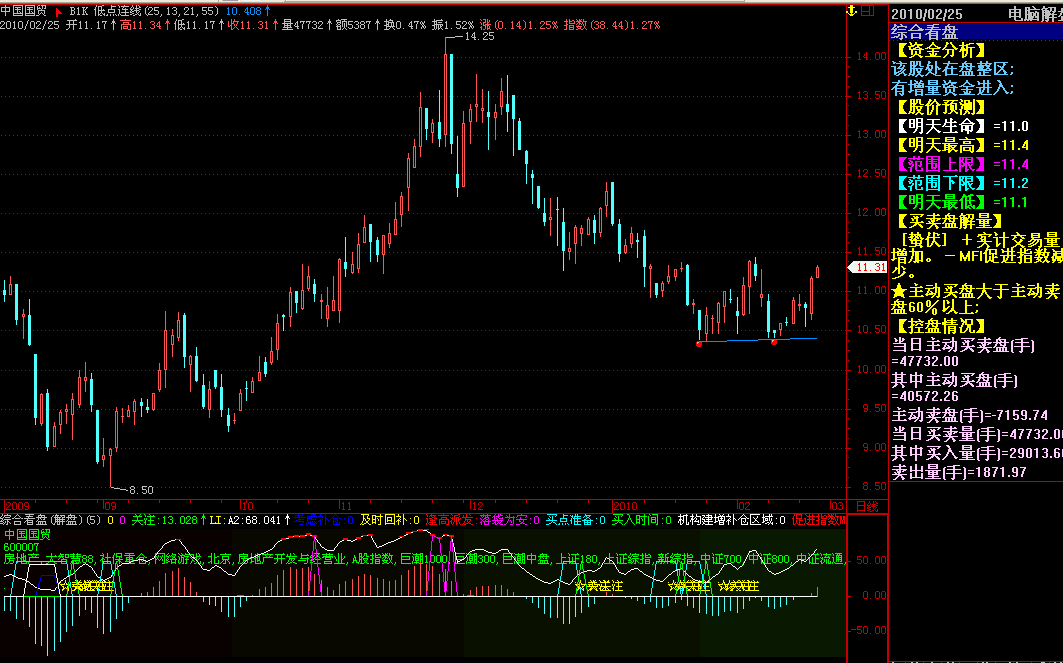
Task: Click 【资金分析】 section heading
Action: coord(940,50)
